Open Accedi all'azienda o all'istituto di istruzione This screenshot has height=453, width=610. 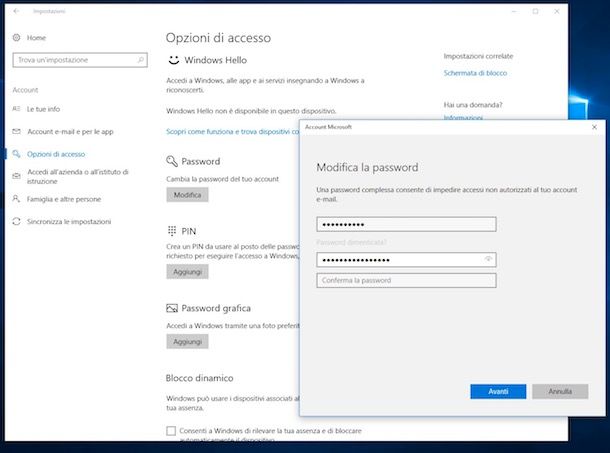(77, 176)
